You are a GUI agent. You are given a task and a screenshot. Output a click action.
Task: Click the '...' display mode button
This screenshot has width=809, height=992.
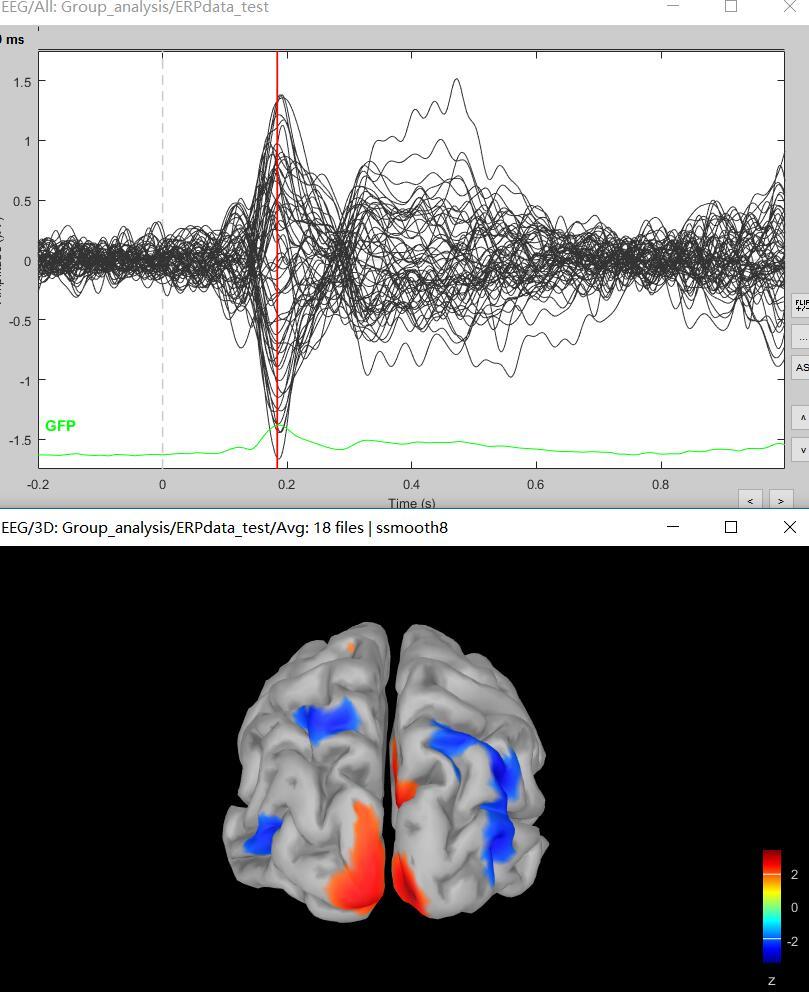pyautogui.click(x=801, y=337)
